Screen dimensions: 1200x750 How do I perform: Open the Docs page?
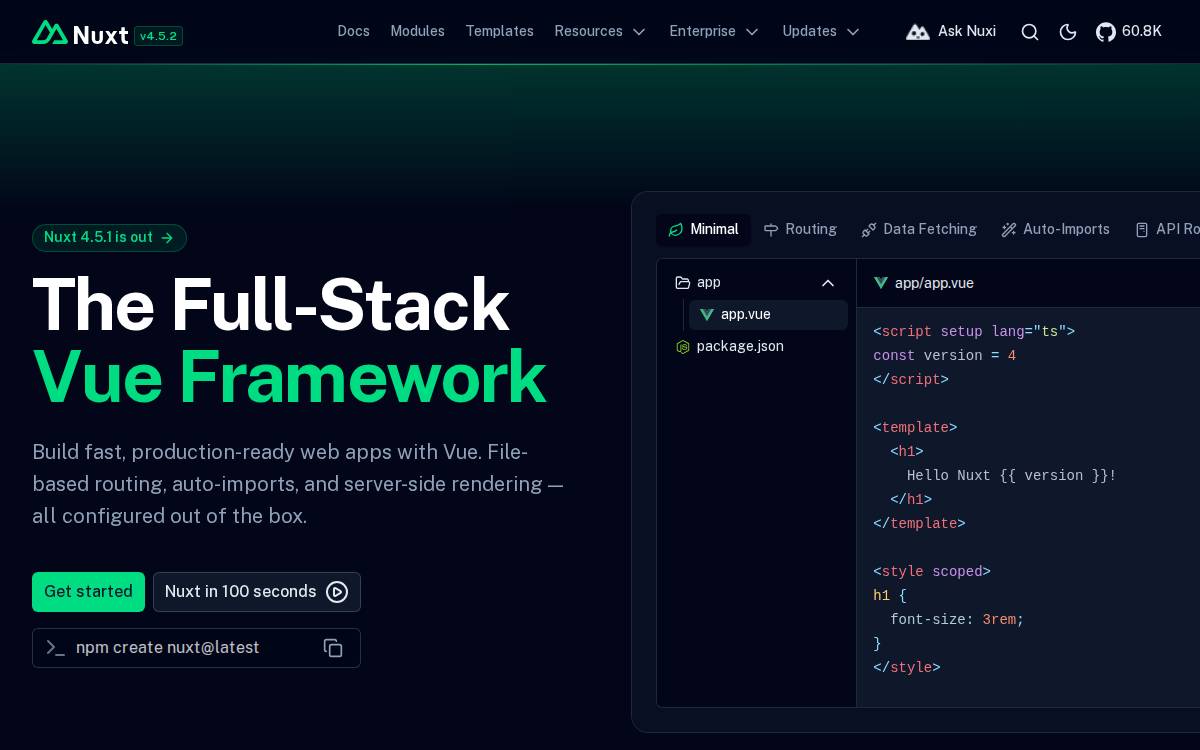(354, 31)
